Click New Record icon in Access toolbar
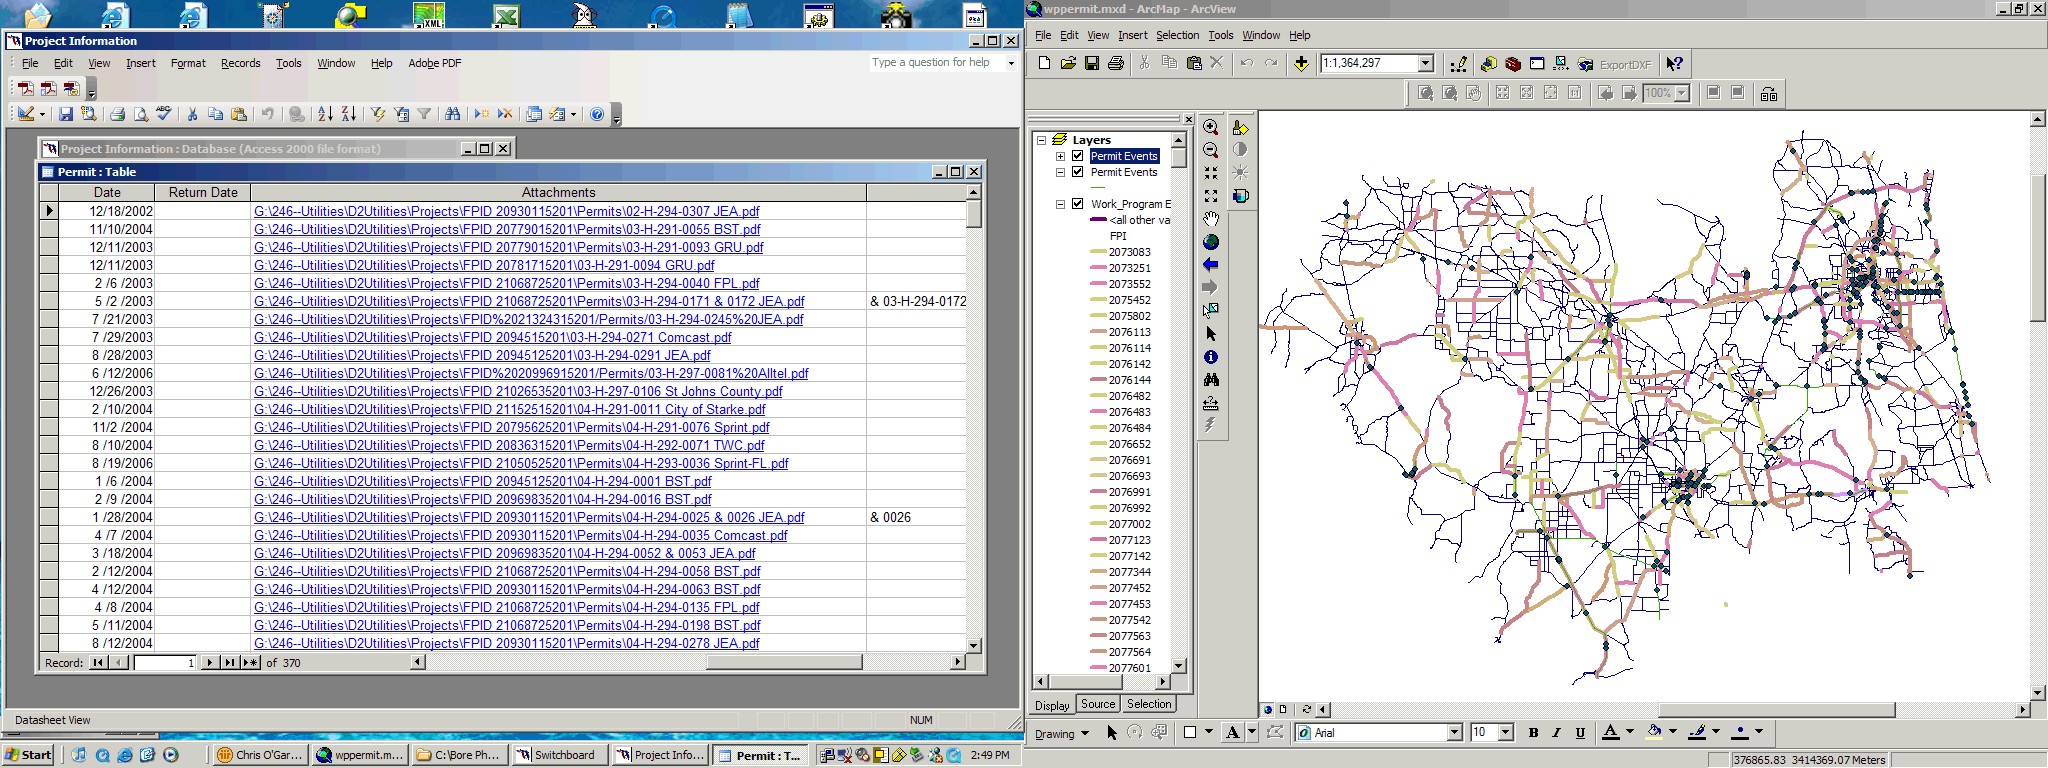Screen dimensions: 2048x768 (x=482, y=114)
